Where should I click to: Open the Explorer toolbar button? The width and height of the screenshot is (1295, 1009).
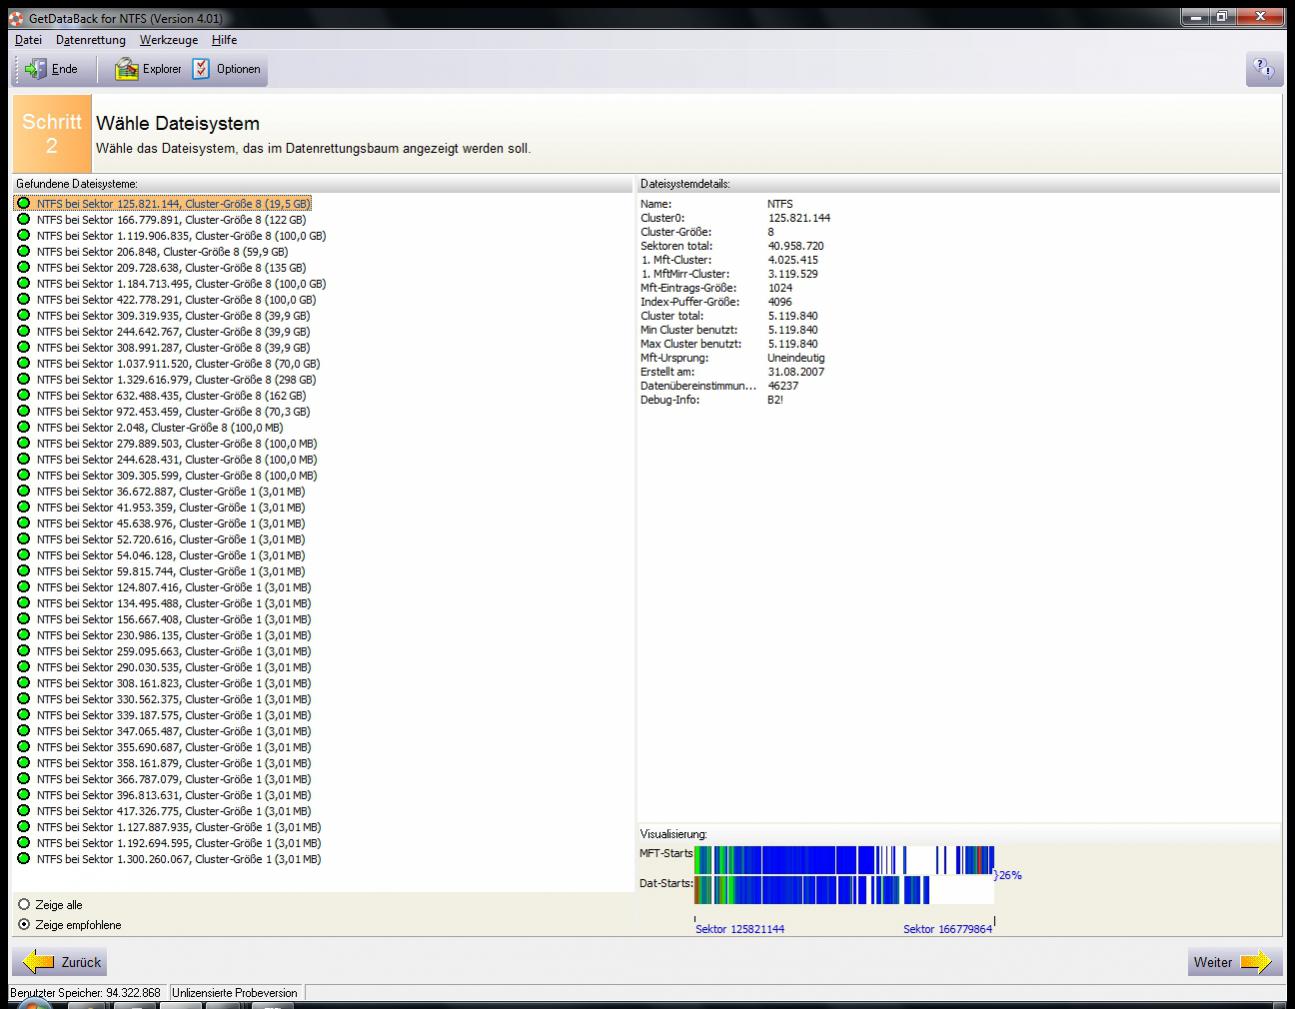tap(147, 69)
